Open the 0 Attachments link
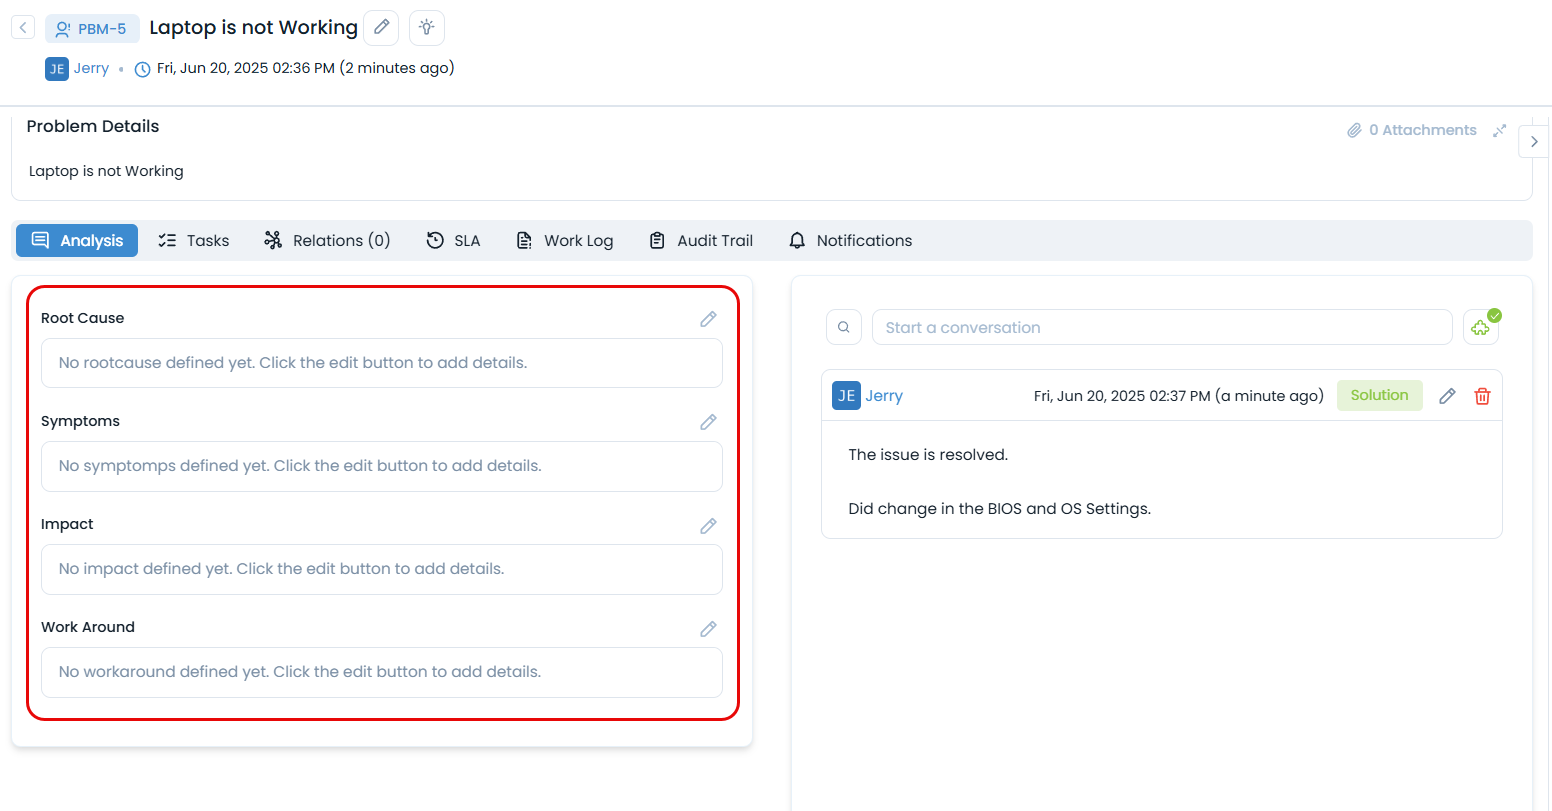 coord(1412,131)
